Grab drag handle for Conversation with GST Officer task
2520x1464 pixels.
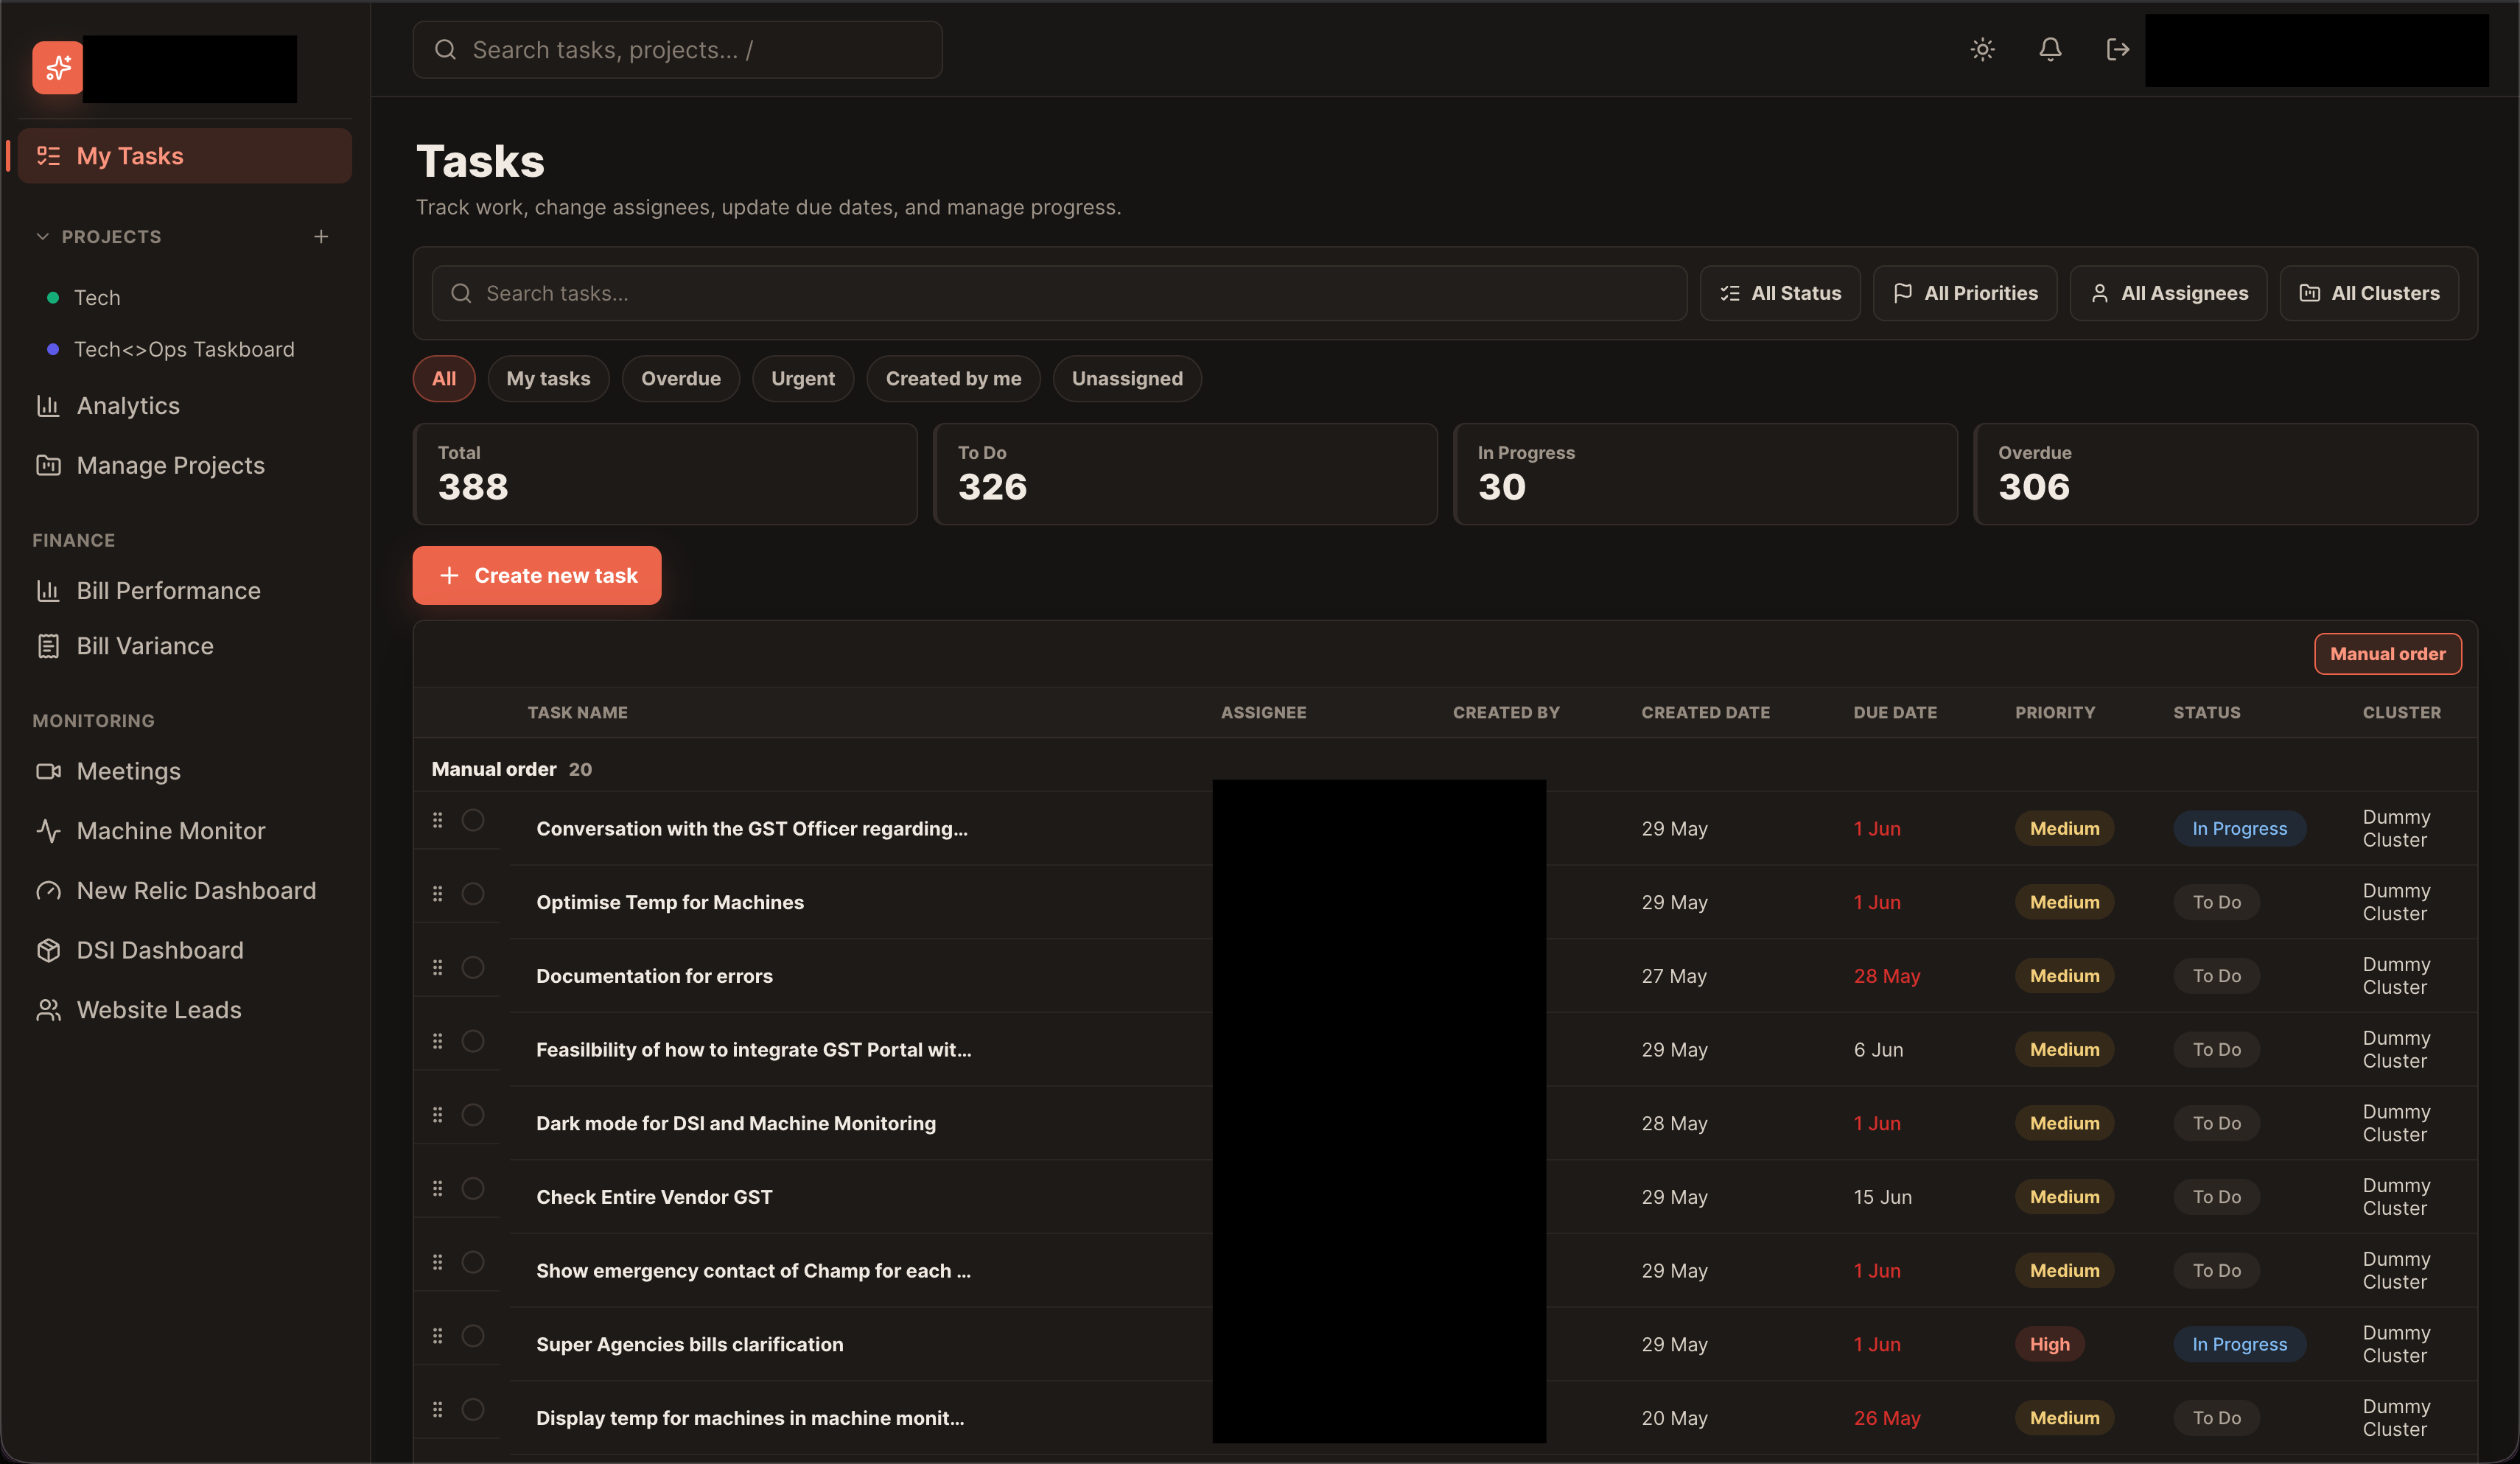[x=437, y=820]
